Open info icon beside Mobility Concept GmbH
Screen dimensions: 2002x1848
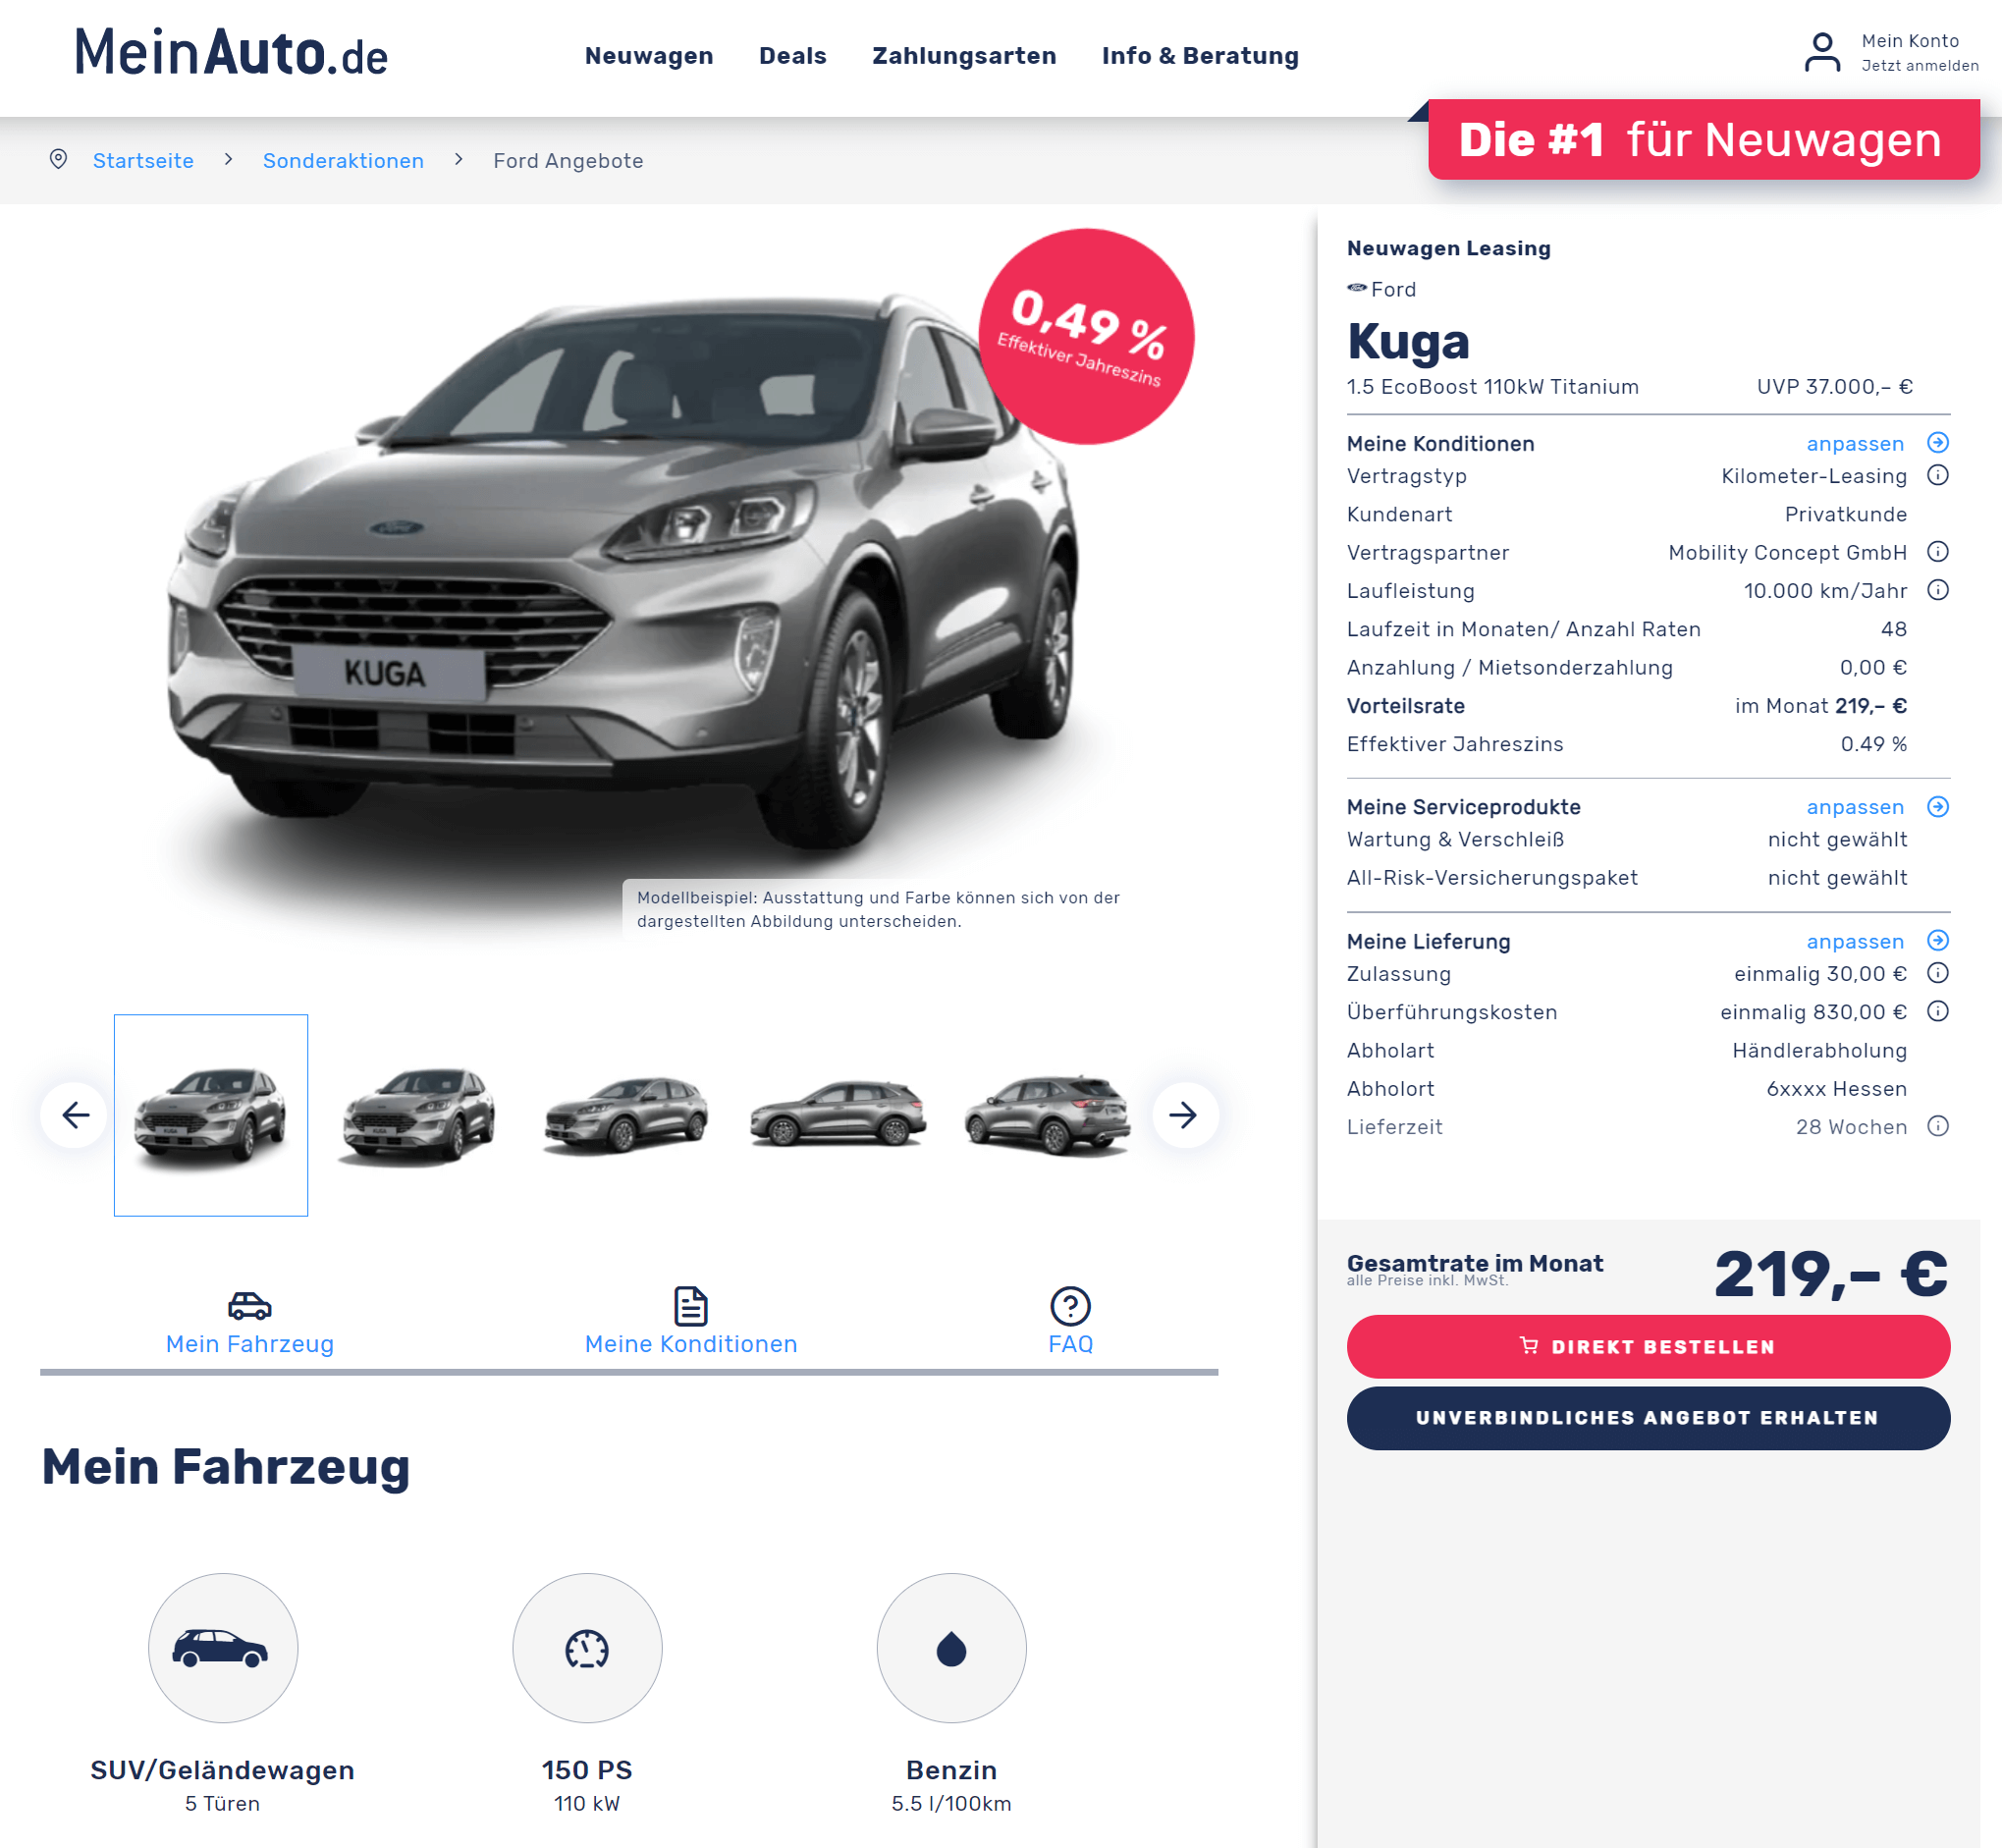point(1937,552)
